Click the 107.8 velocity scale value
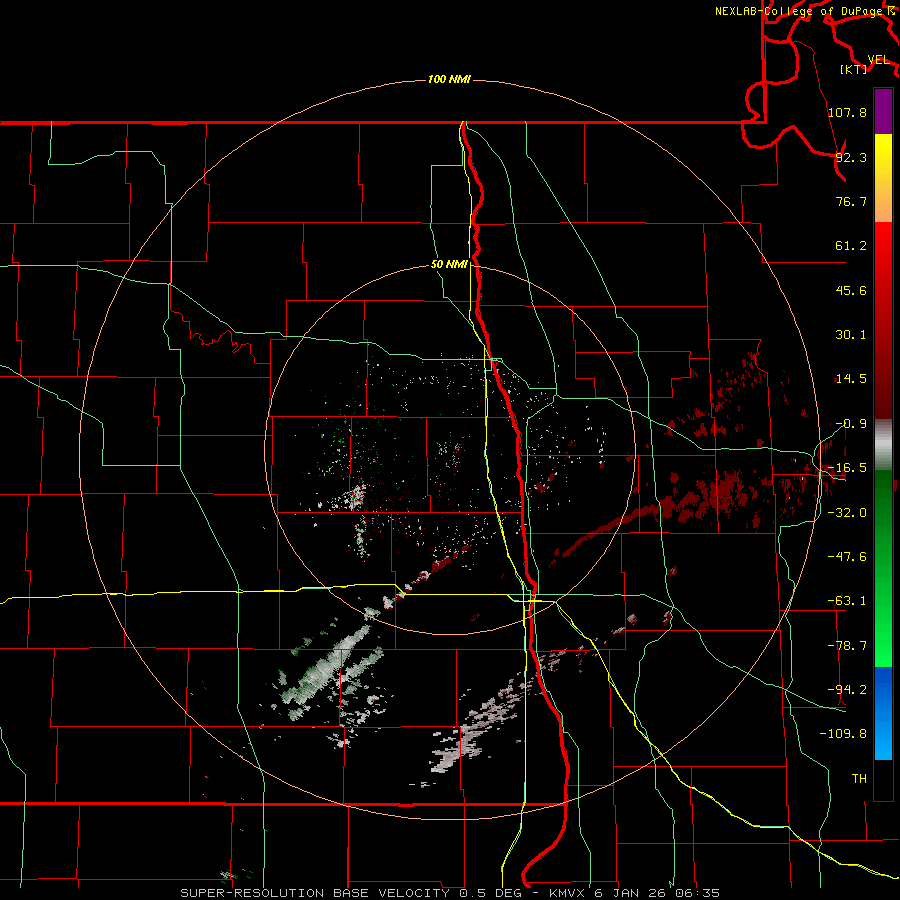Viewport: 900px width, 900px height. coord(847,112)
